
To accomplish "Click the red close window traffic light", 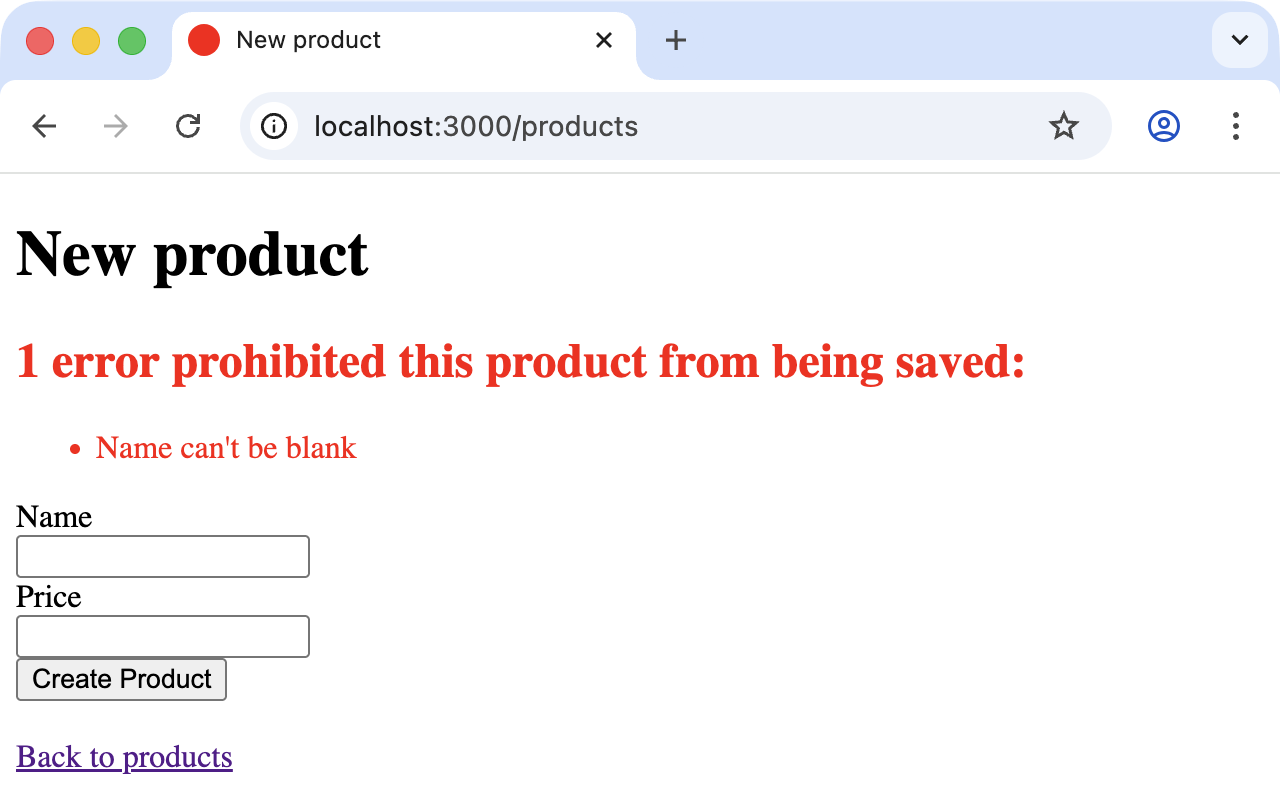I will coord(40,40).
